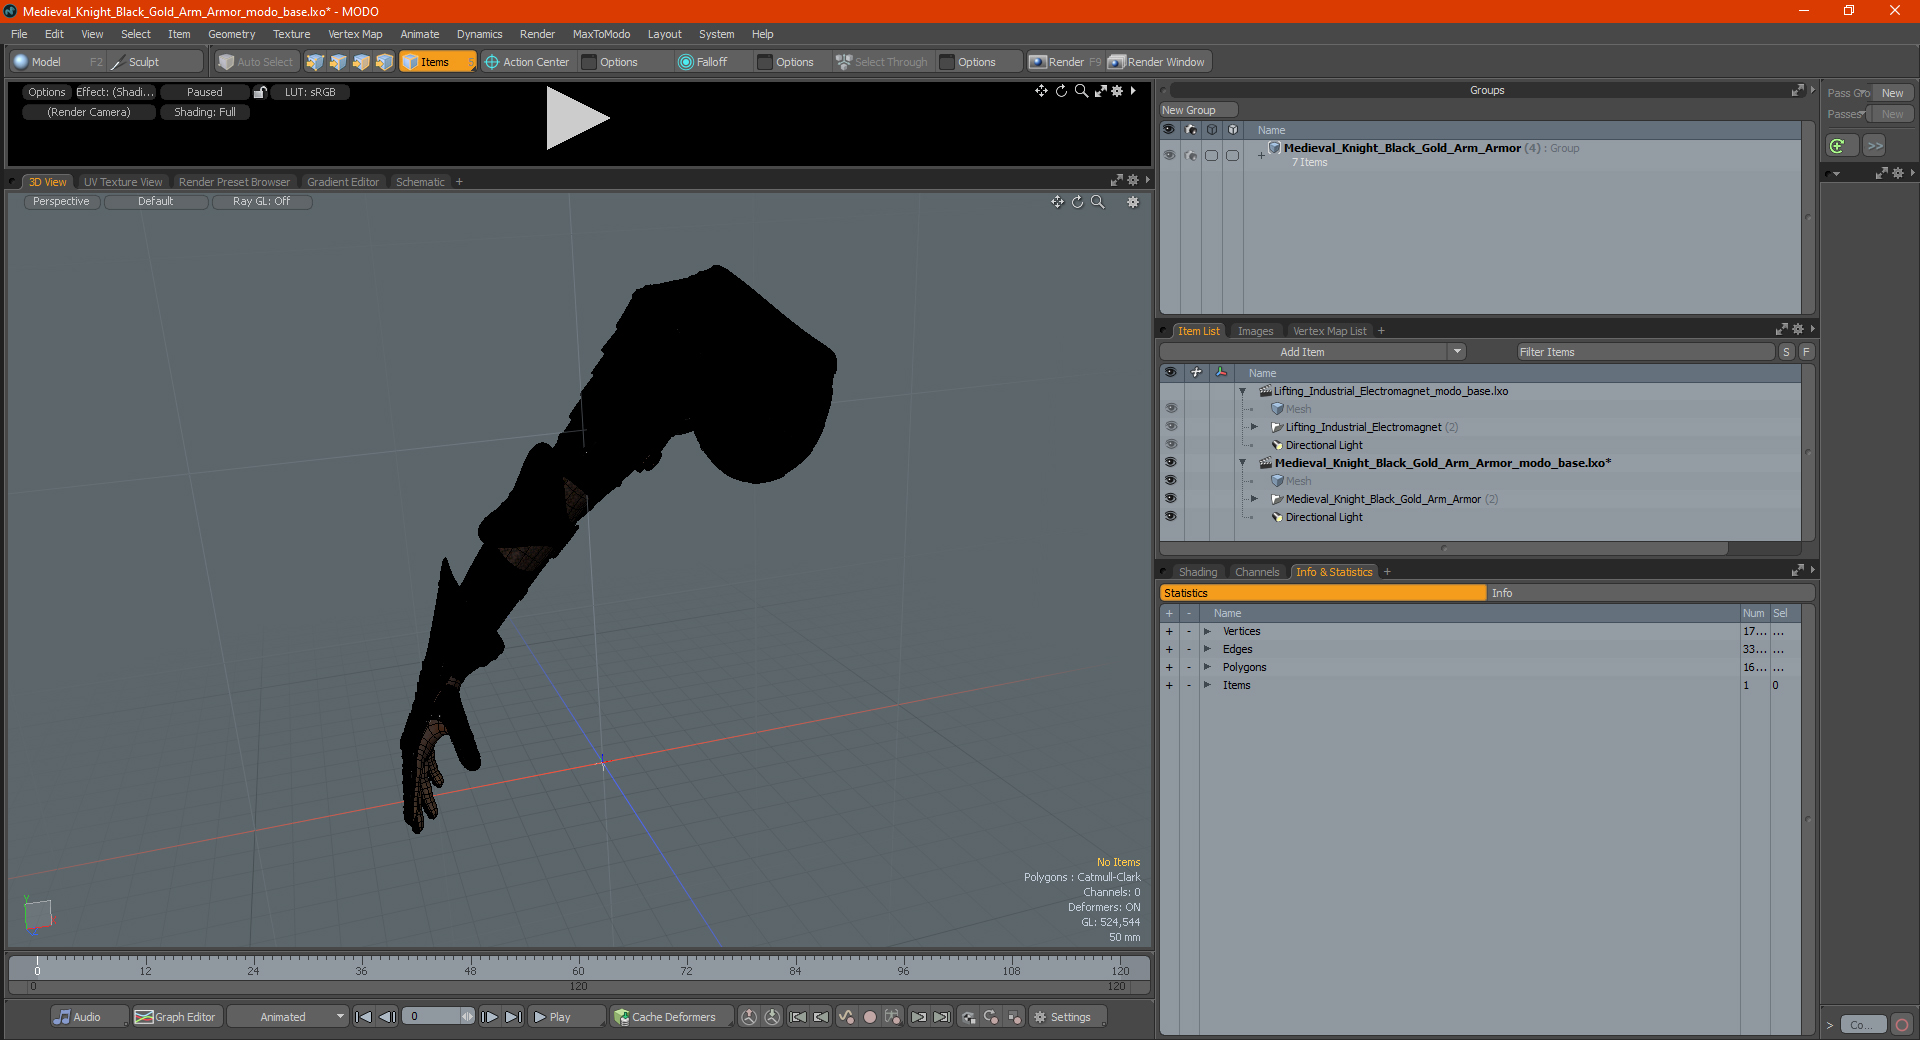The height and width of the screenshot is (1040, 1920).
Task: Click the record keyframe circle icon
Action: click(x=870, y=1017)
